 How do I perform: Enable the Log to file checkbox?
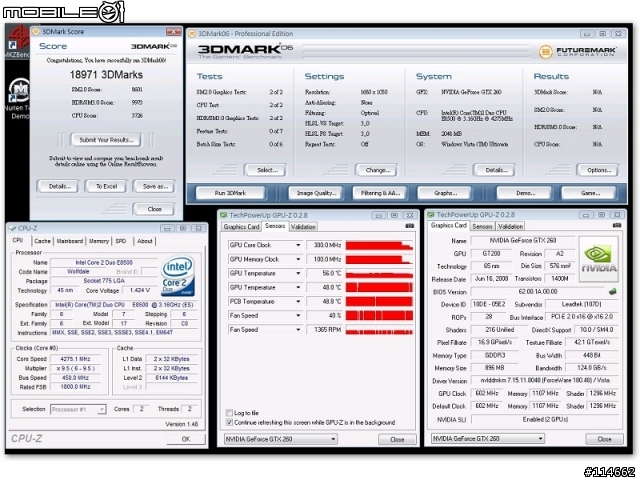coord(229,413)
